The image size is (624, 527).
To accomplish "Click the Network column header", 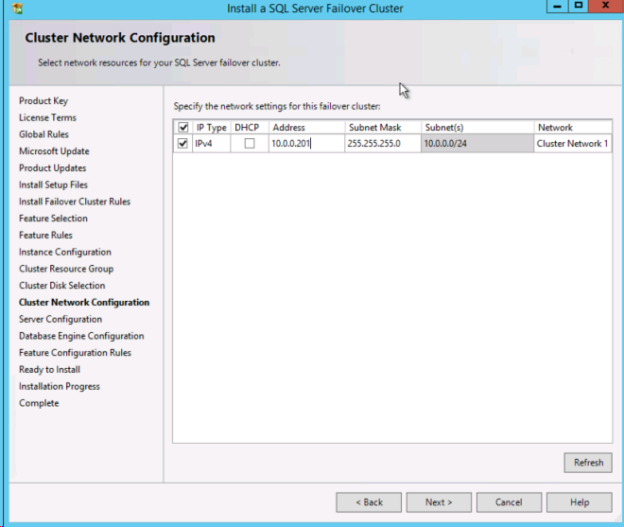I will point(573,127).
